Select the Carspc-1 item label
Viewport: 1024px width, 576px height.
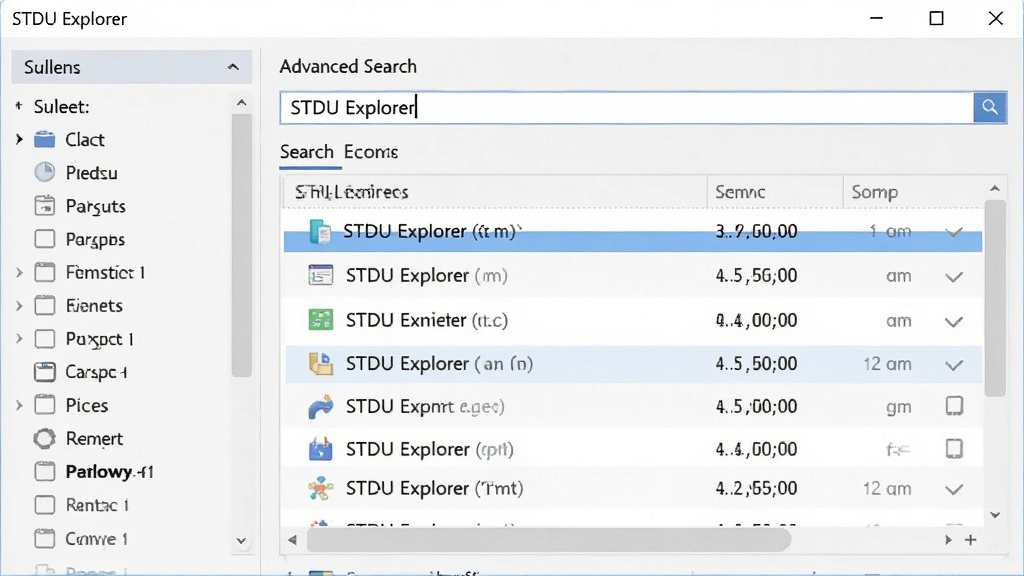click(x=96, y=372)
